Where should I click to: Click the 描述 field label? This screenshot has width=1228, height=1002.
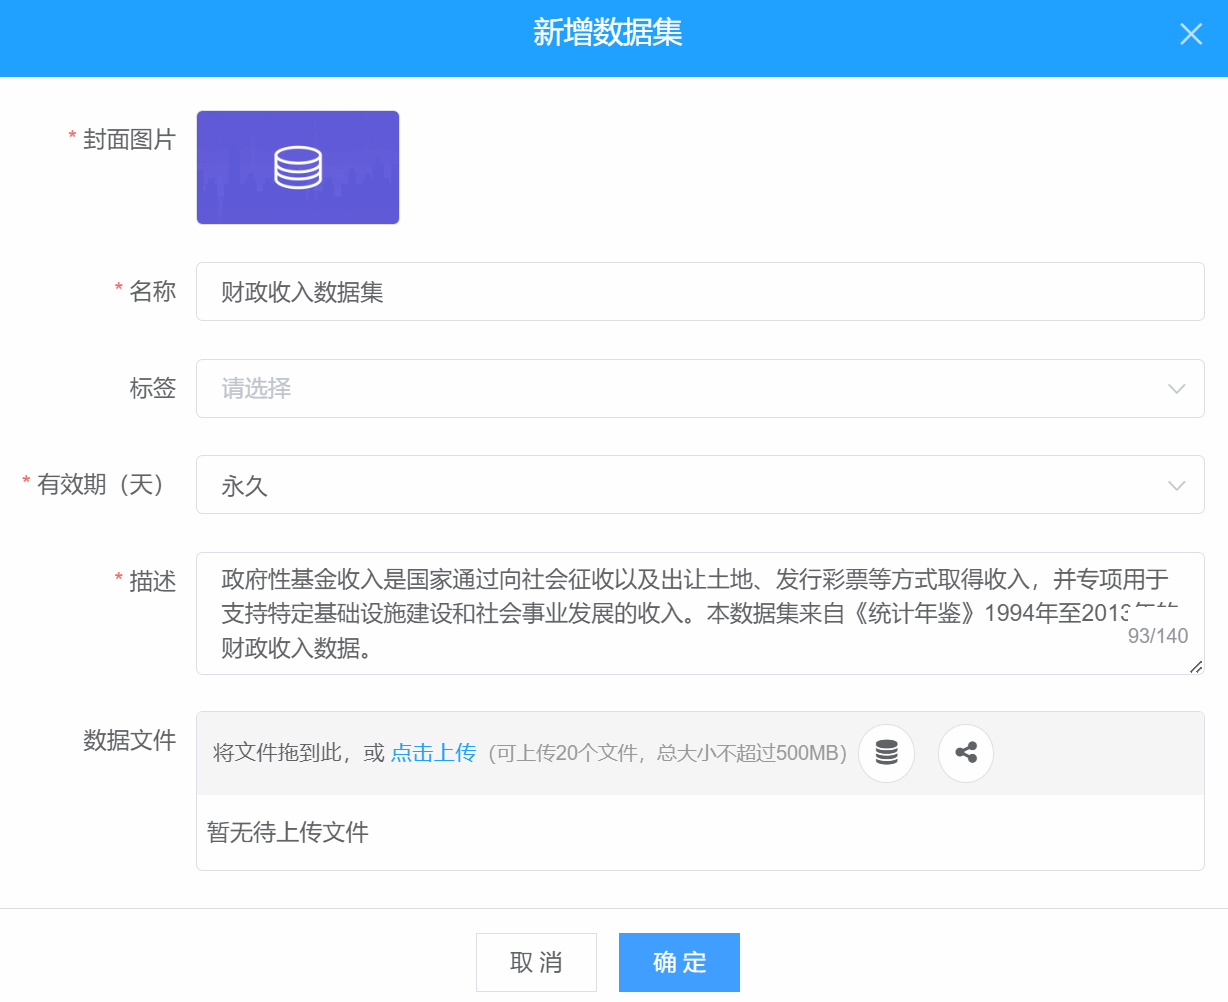click(153, 581)
